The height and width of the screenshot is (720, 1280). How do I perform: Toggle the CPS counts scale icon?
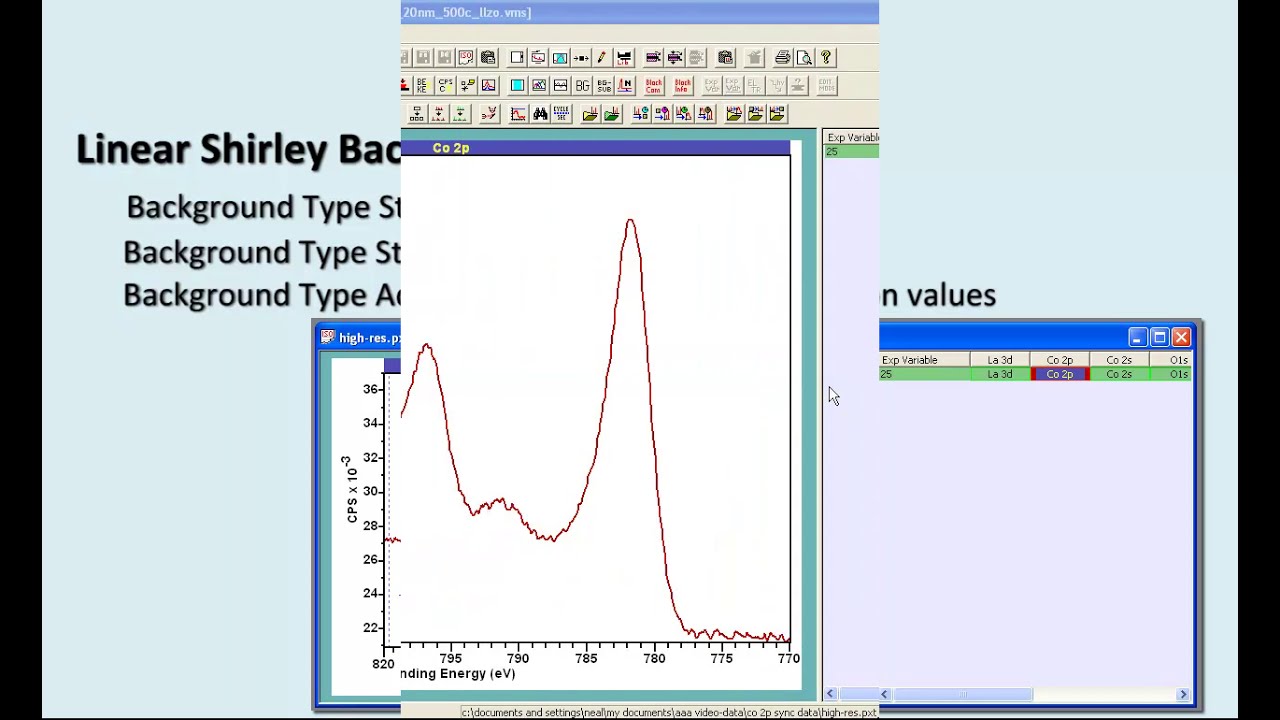click(x=445, y=85)
